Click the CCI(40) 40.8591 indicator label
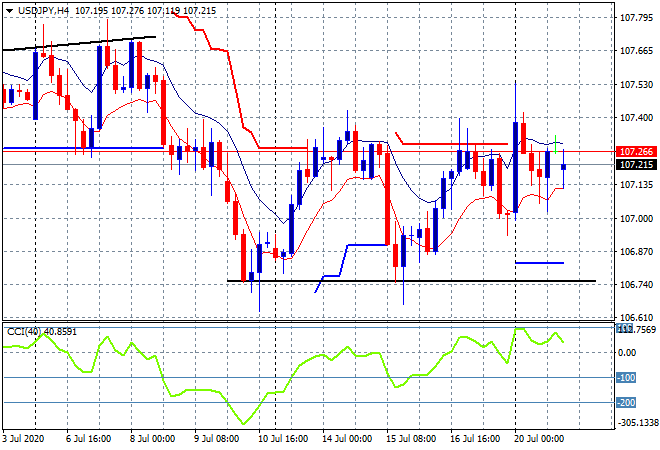The width and height of the screenshot is (660, 450). point(42,332)
